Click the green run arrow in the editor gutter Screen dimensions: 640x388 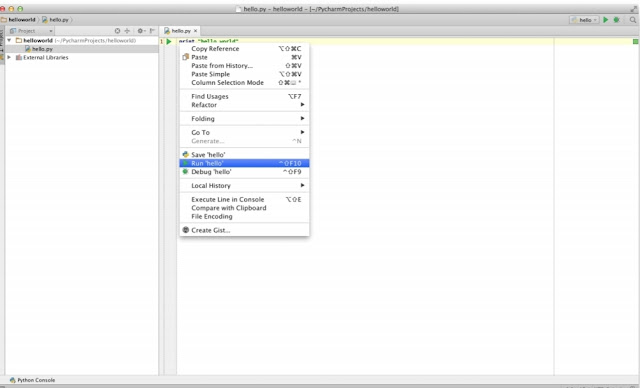pyautogui.click(x=169, y=41)
